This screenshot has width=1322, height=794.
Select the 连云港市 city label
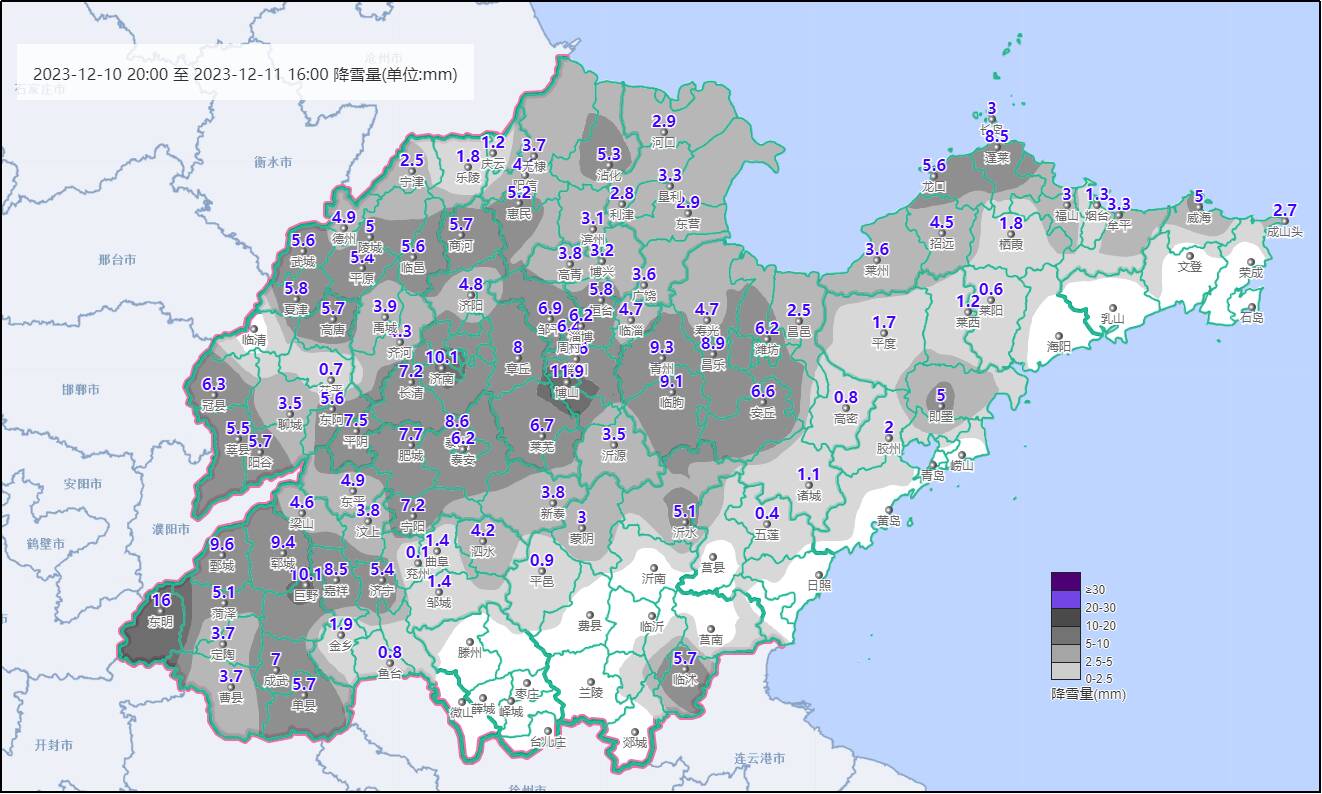[759, 759]
